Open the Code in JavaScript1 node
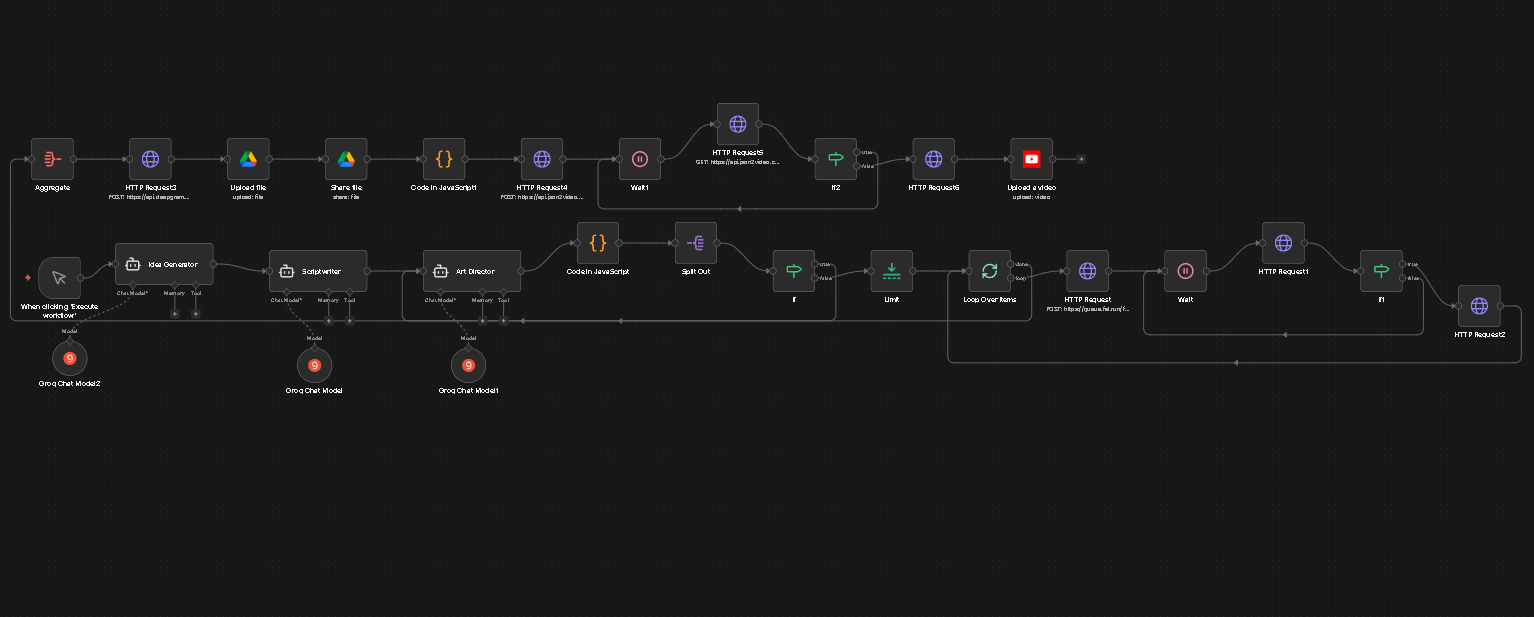Image resolution: width=1534 pixels, height=617 pixels. tap(444, 159)
